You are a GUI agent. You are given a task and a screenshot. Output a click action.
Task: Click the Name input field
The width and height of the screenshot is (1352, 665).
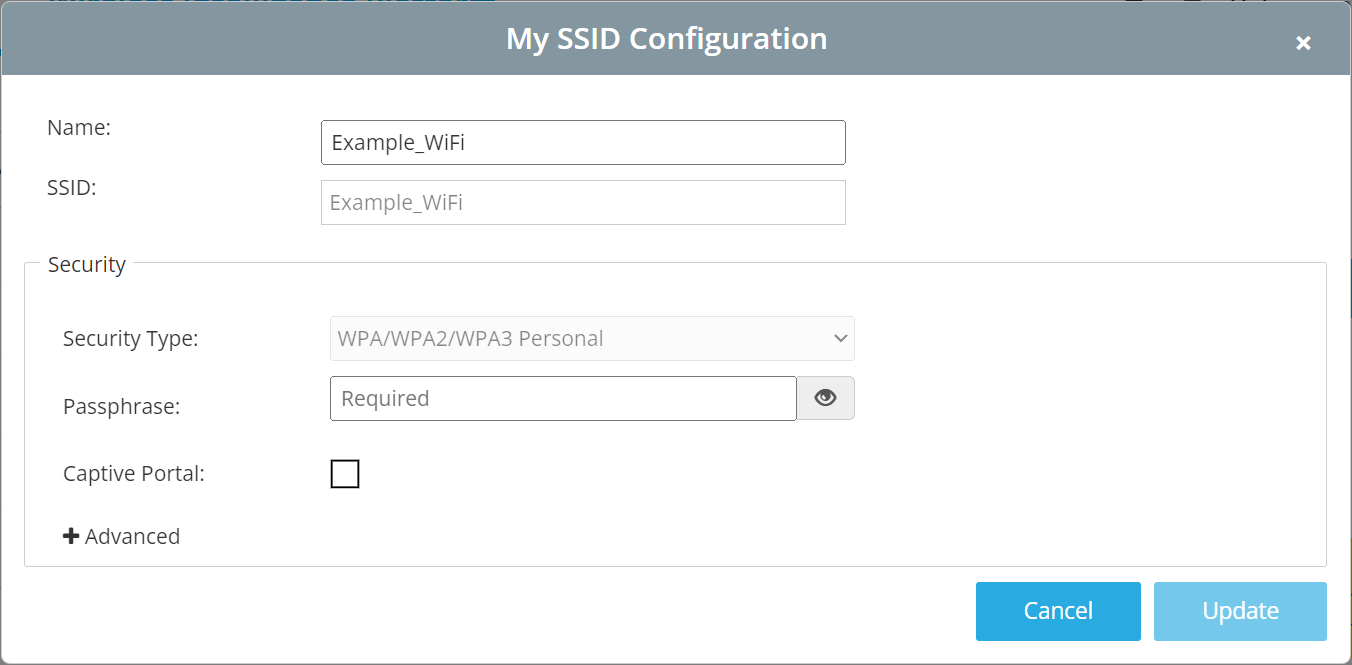pyautogui.click(x=583, y=142)
